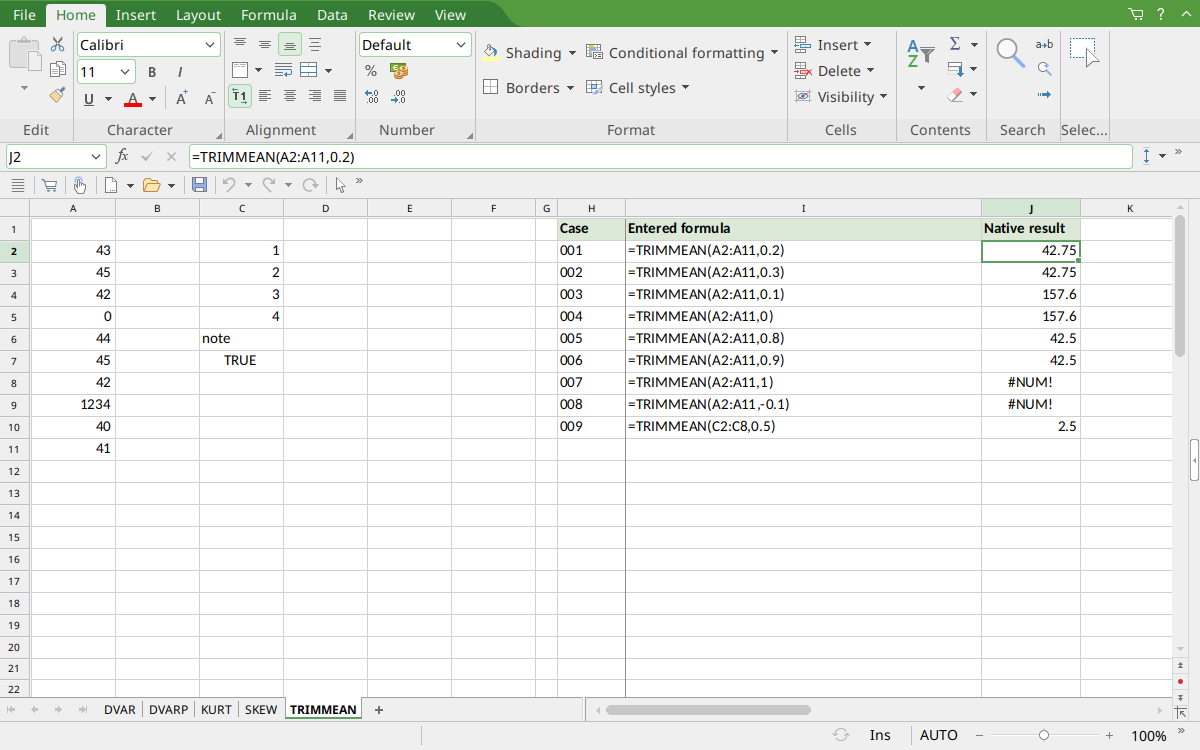Image resolution: width=1200 pixels, height=750 pixels.
Task: Merge cells using the merge icon
Action: [x=309, y=70]
